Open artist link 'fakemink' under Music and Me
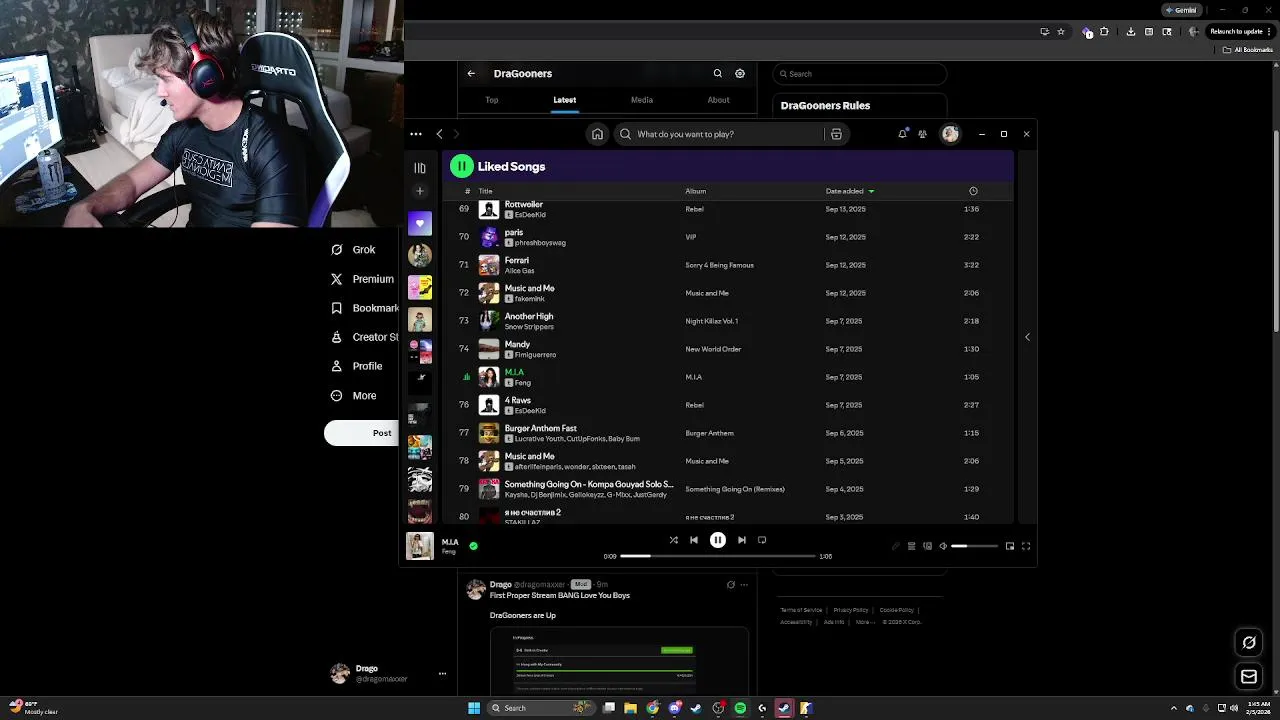Screen dimensions: 1280x720 point(530,299)
